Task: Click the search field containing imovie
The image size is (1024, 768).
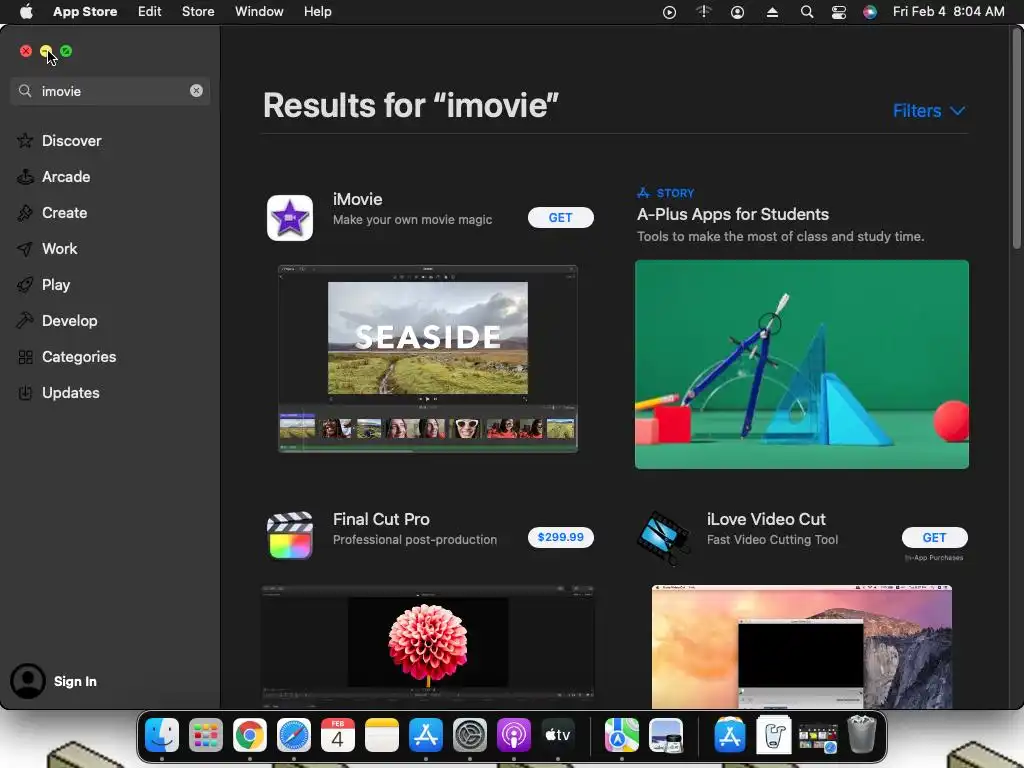Action: [x=110, y=91]
